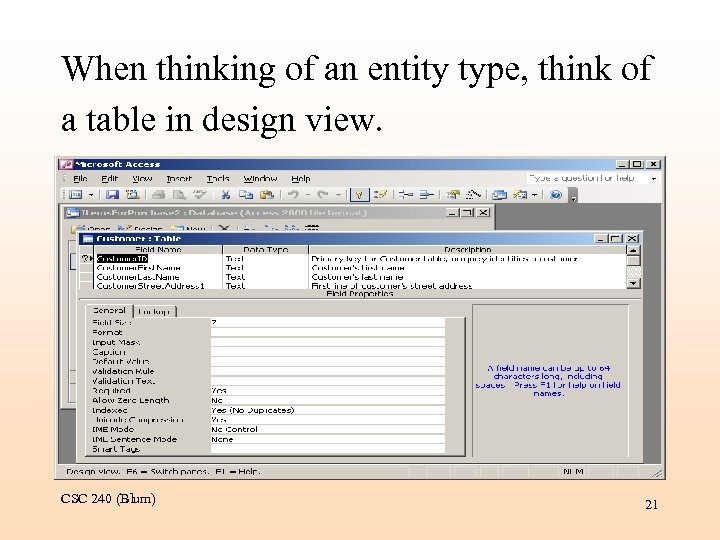Expand the help question box dropdown arrow
The image size is (720, 540).
click(654, 178)
